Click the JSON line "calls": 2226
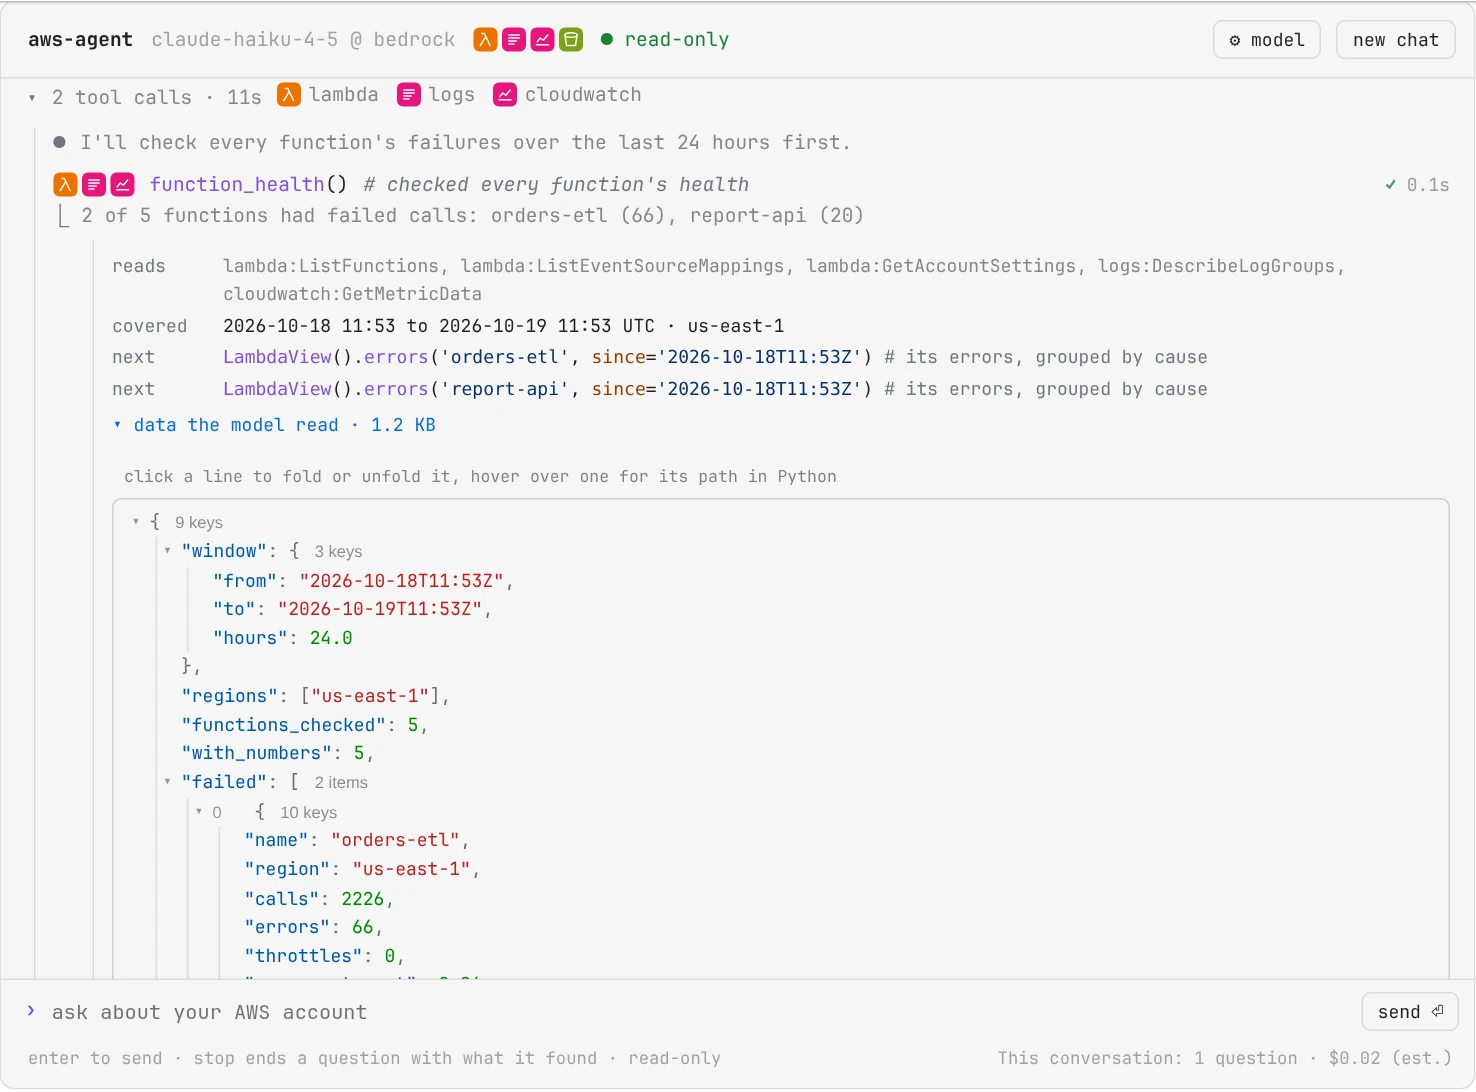The image size is (1476, 1092). [319, 899]
